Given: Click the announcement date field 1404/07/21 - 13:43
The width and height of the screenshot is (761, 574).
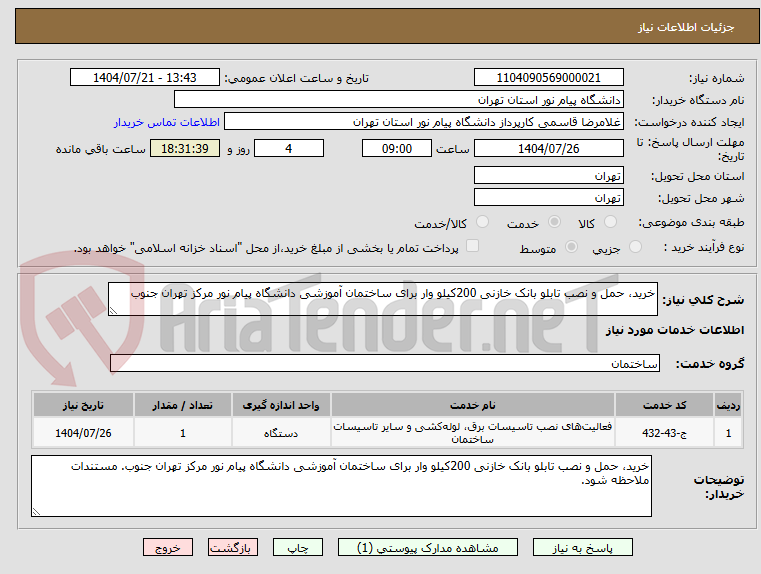Looking at the screenshot, I should (x=145, y=77).
